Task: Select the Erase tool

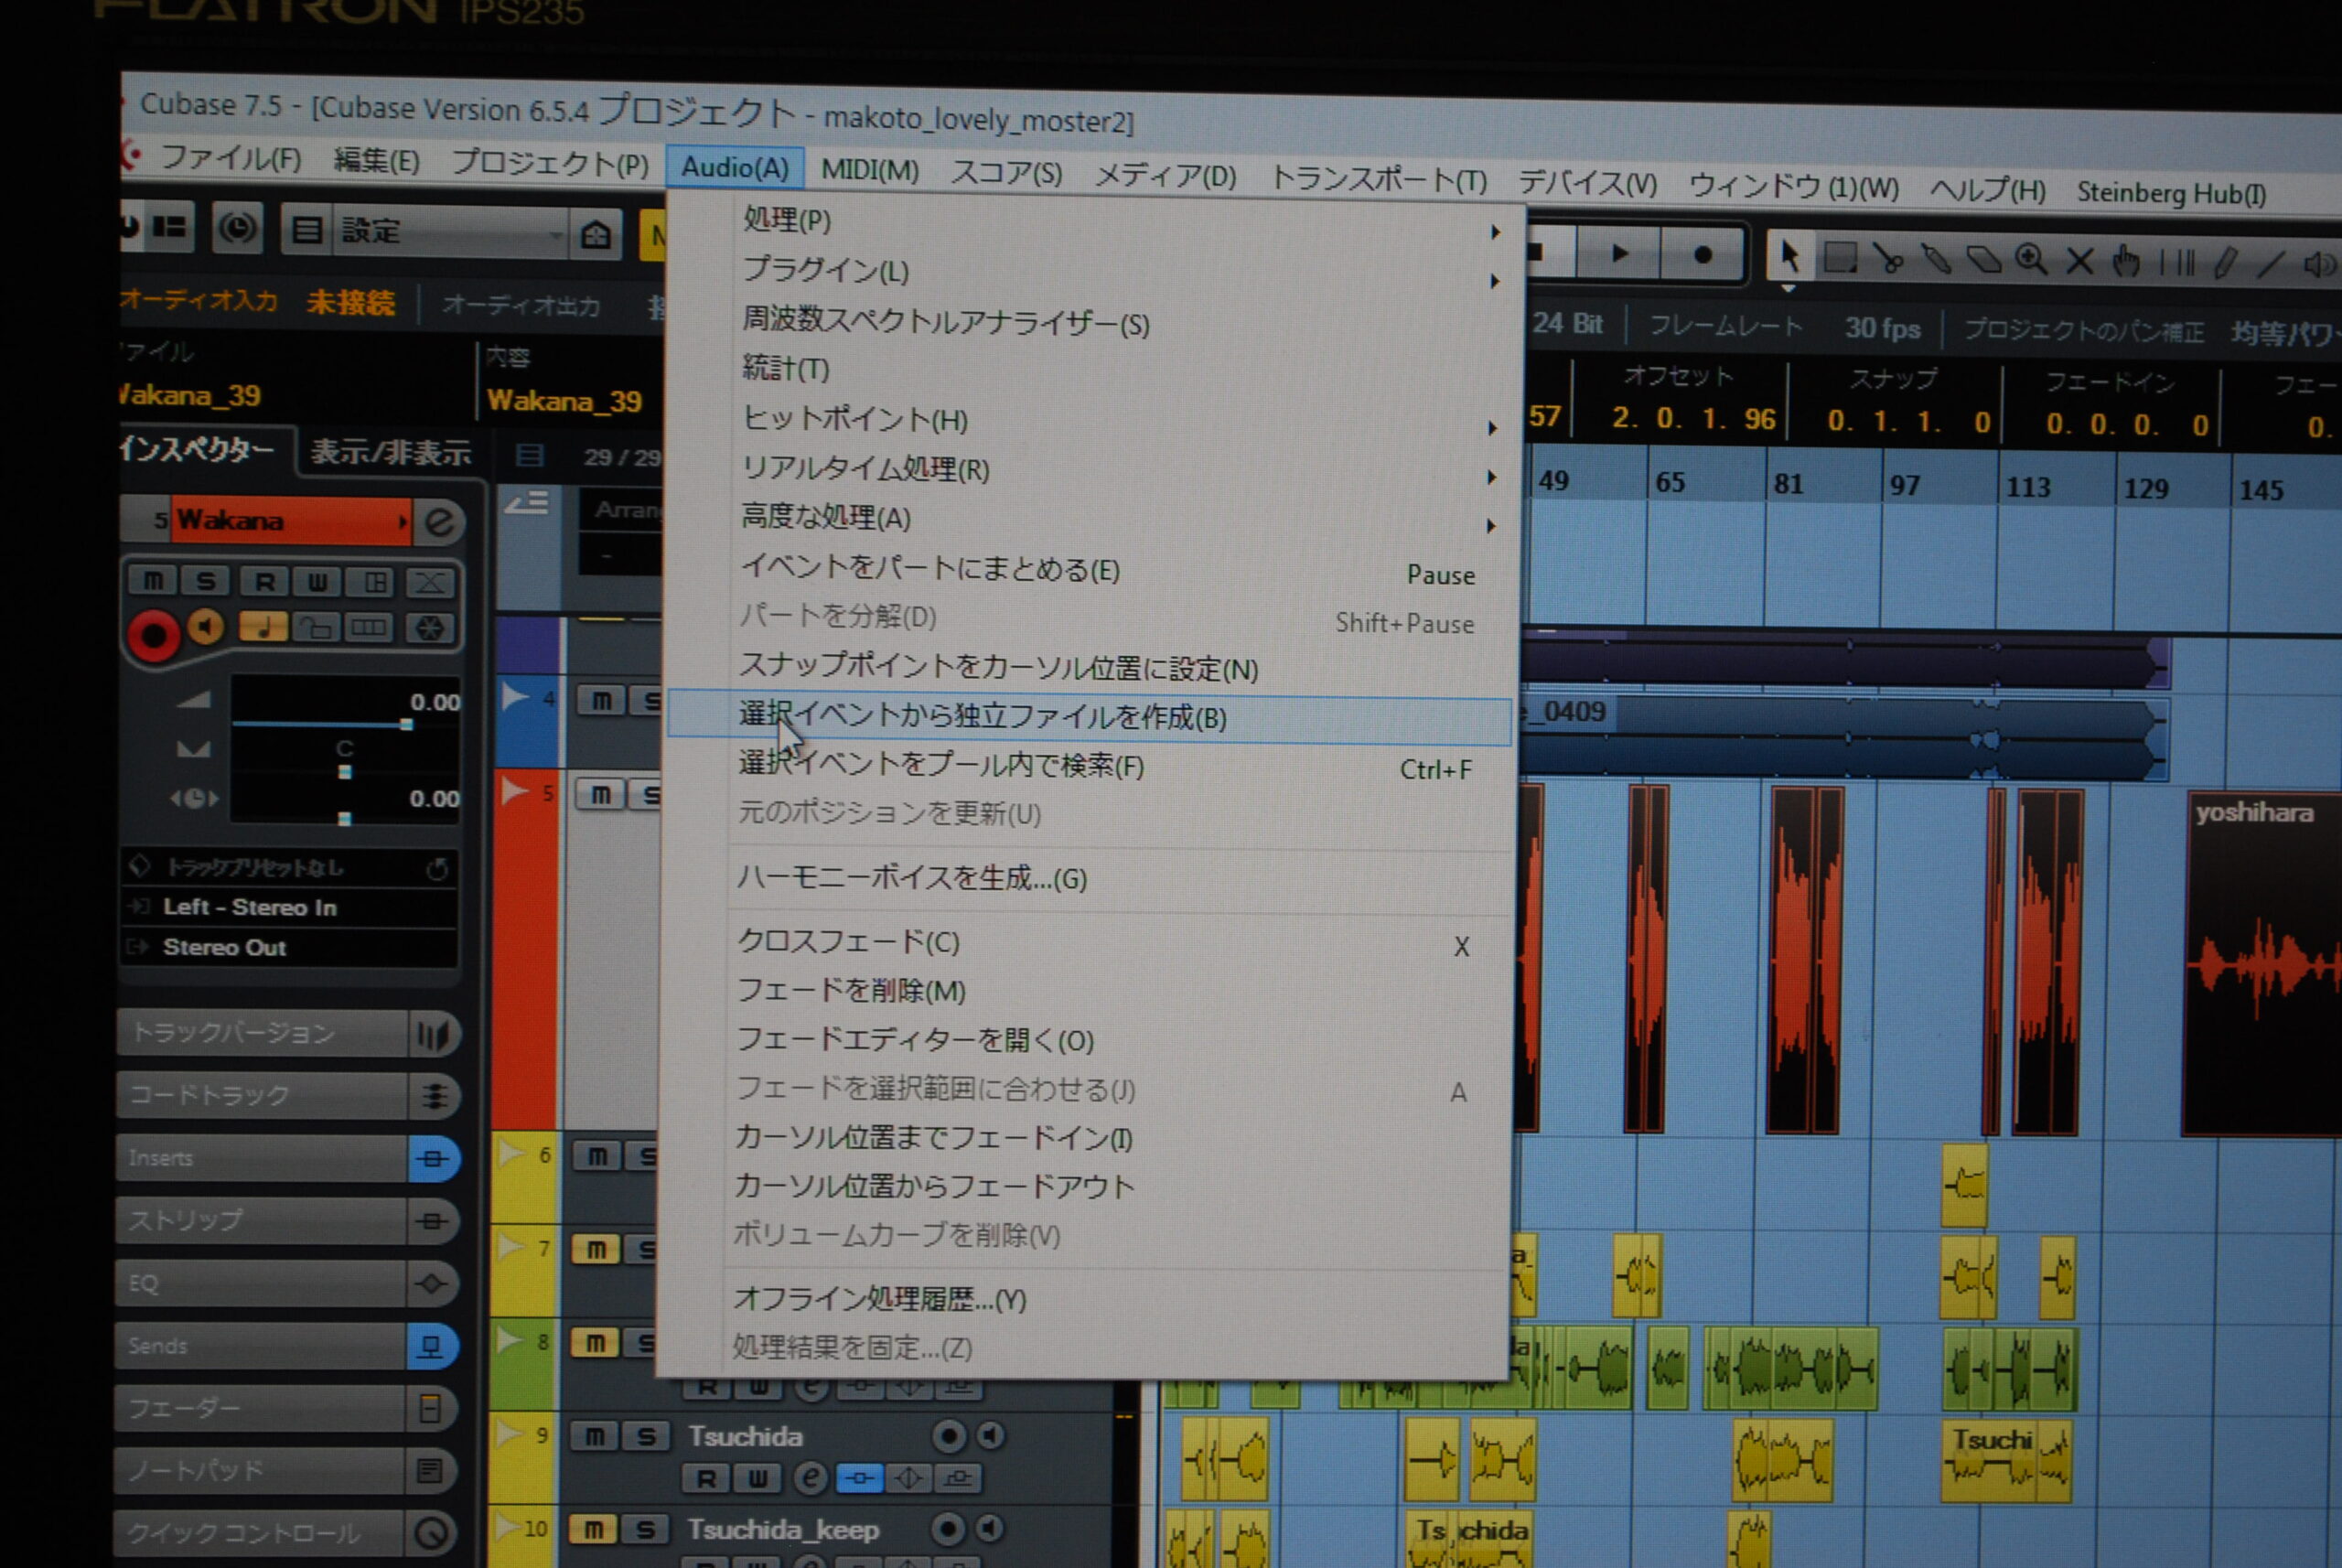Action: click(1984, 260)
